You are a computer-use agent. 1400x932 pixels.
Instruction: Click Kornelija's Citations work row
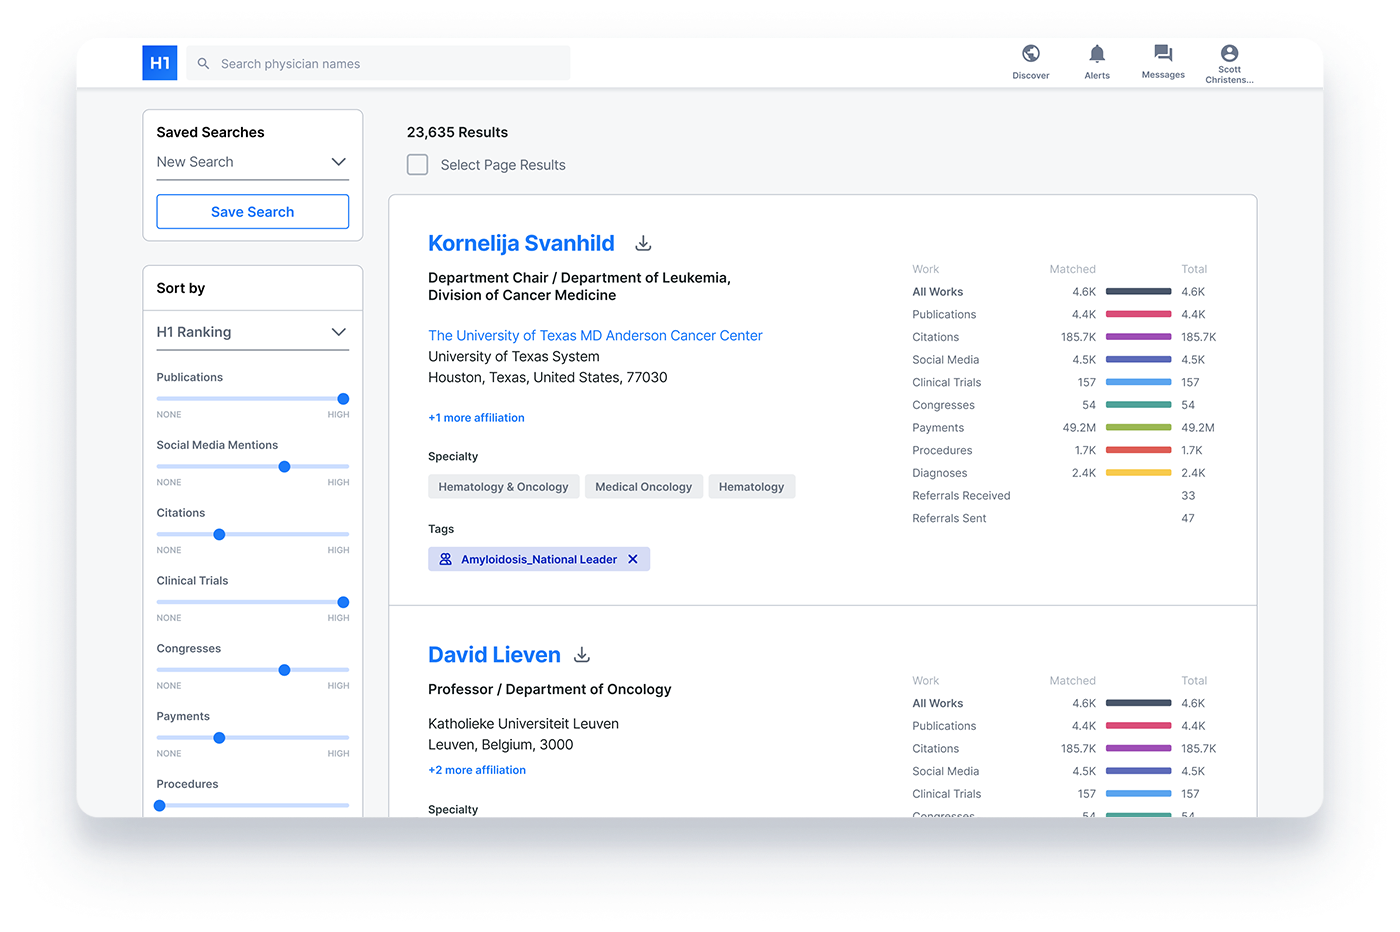click(x=1064, y=337)
